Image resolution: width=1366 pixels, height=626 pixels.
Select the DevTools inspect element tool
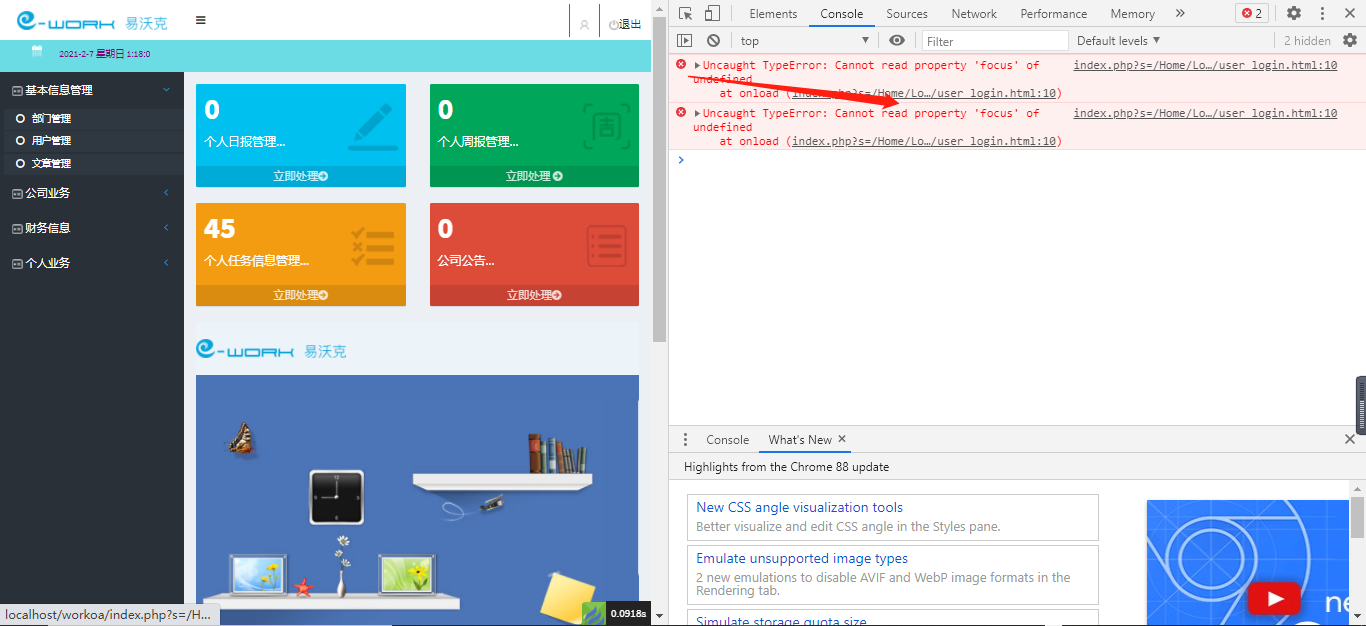coord(685,13)
